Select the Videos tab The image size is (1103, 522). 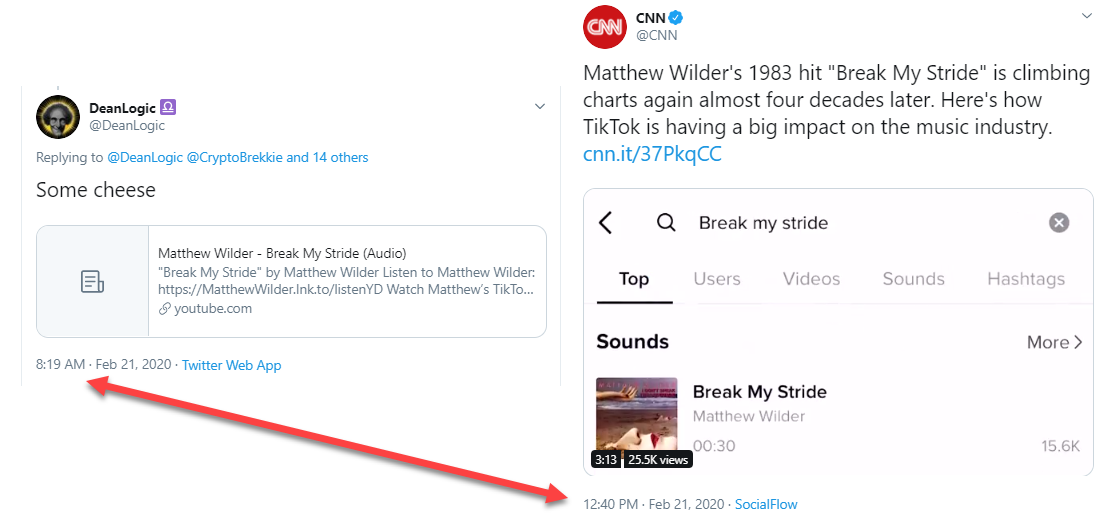pyautogui.click(x=811, y=279)
